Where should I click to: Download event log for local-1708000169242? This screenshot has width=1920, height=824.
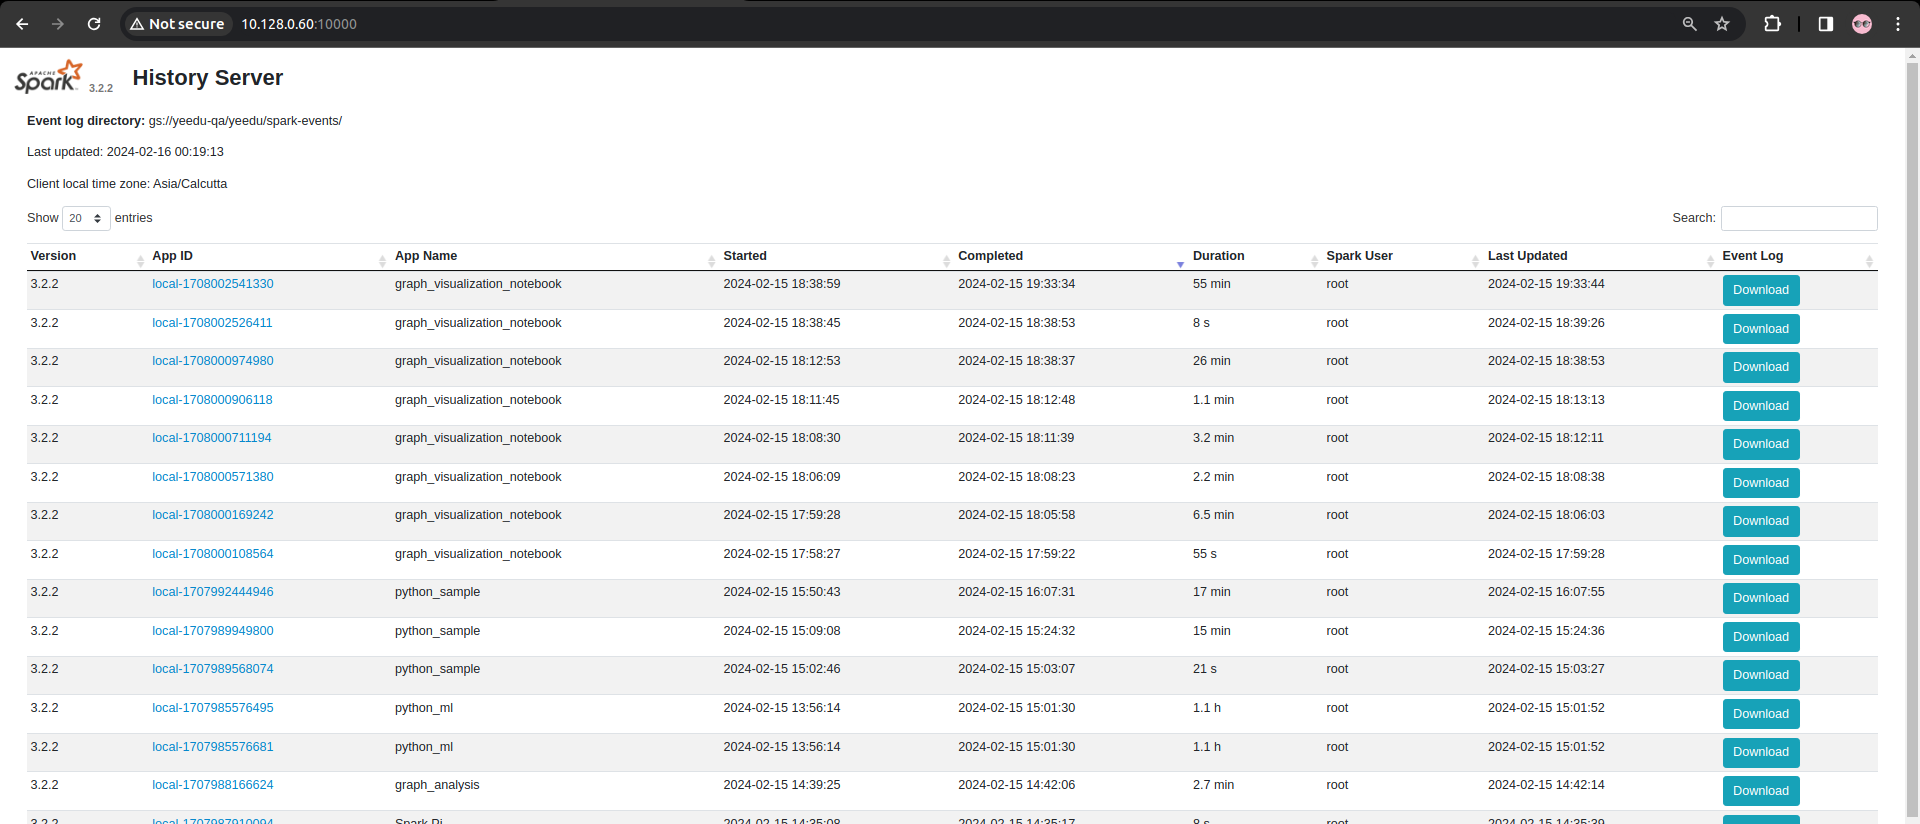(x=1761, y=521)
